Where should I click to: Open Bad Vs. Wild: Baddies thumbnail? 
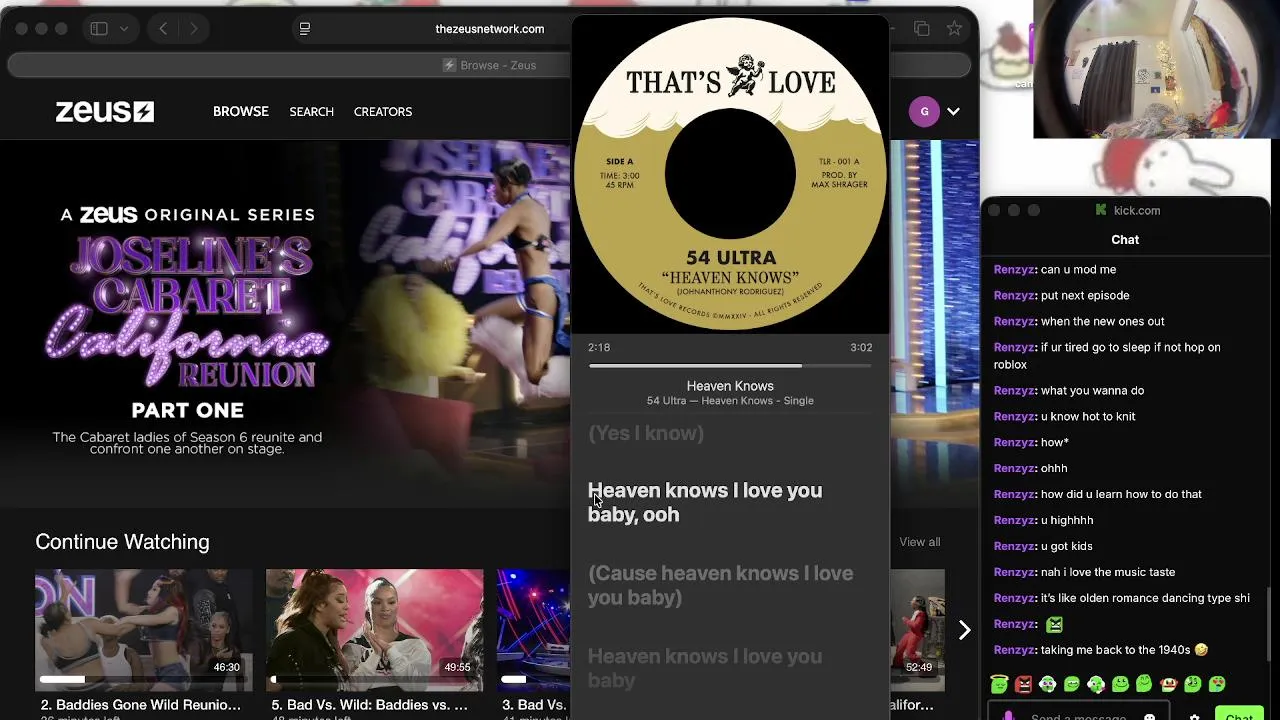(x=374, y=630)
